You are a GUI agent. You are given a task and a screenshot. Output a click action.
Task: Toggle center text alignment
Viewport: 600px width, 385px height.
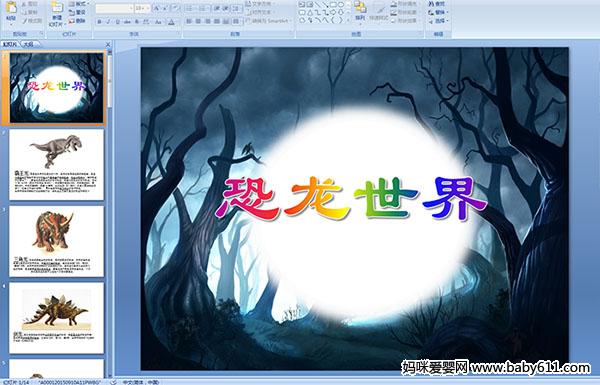coord(198,21)
